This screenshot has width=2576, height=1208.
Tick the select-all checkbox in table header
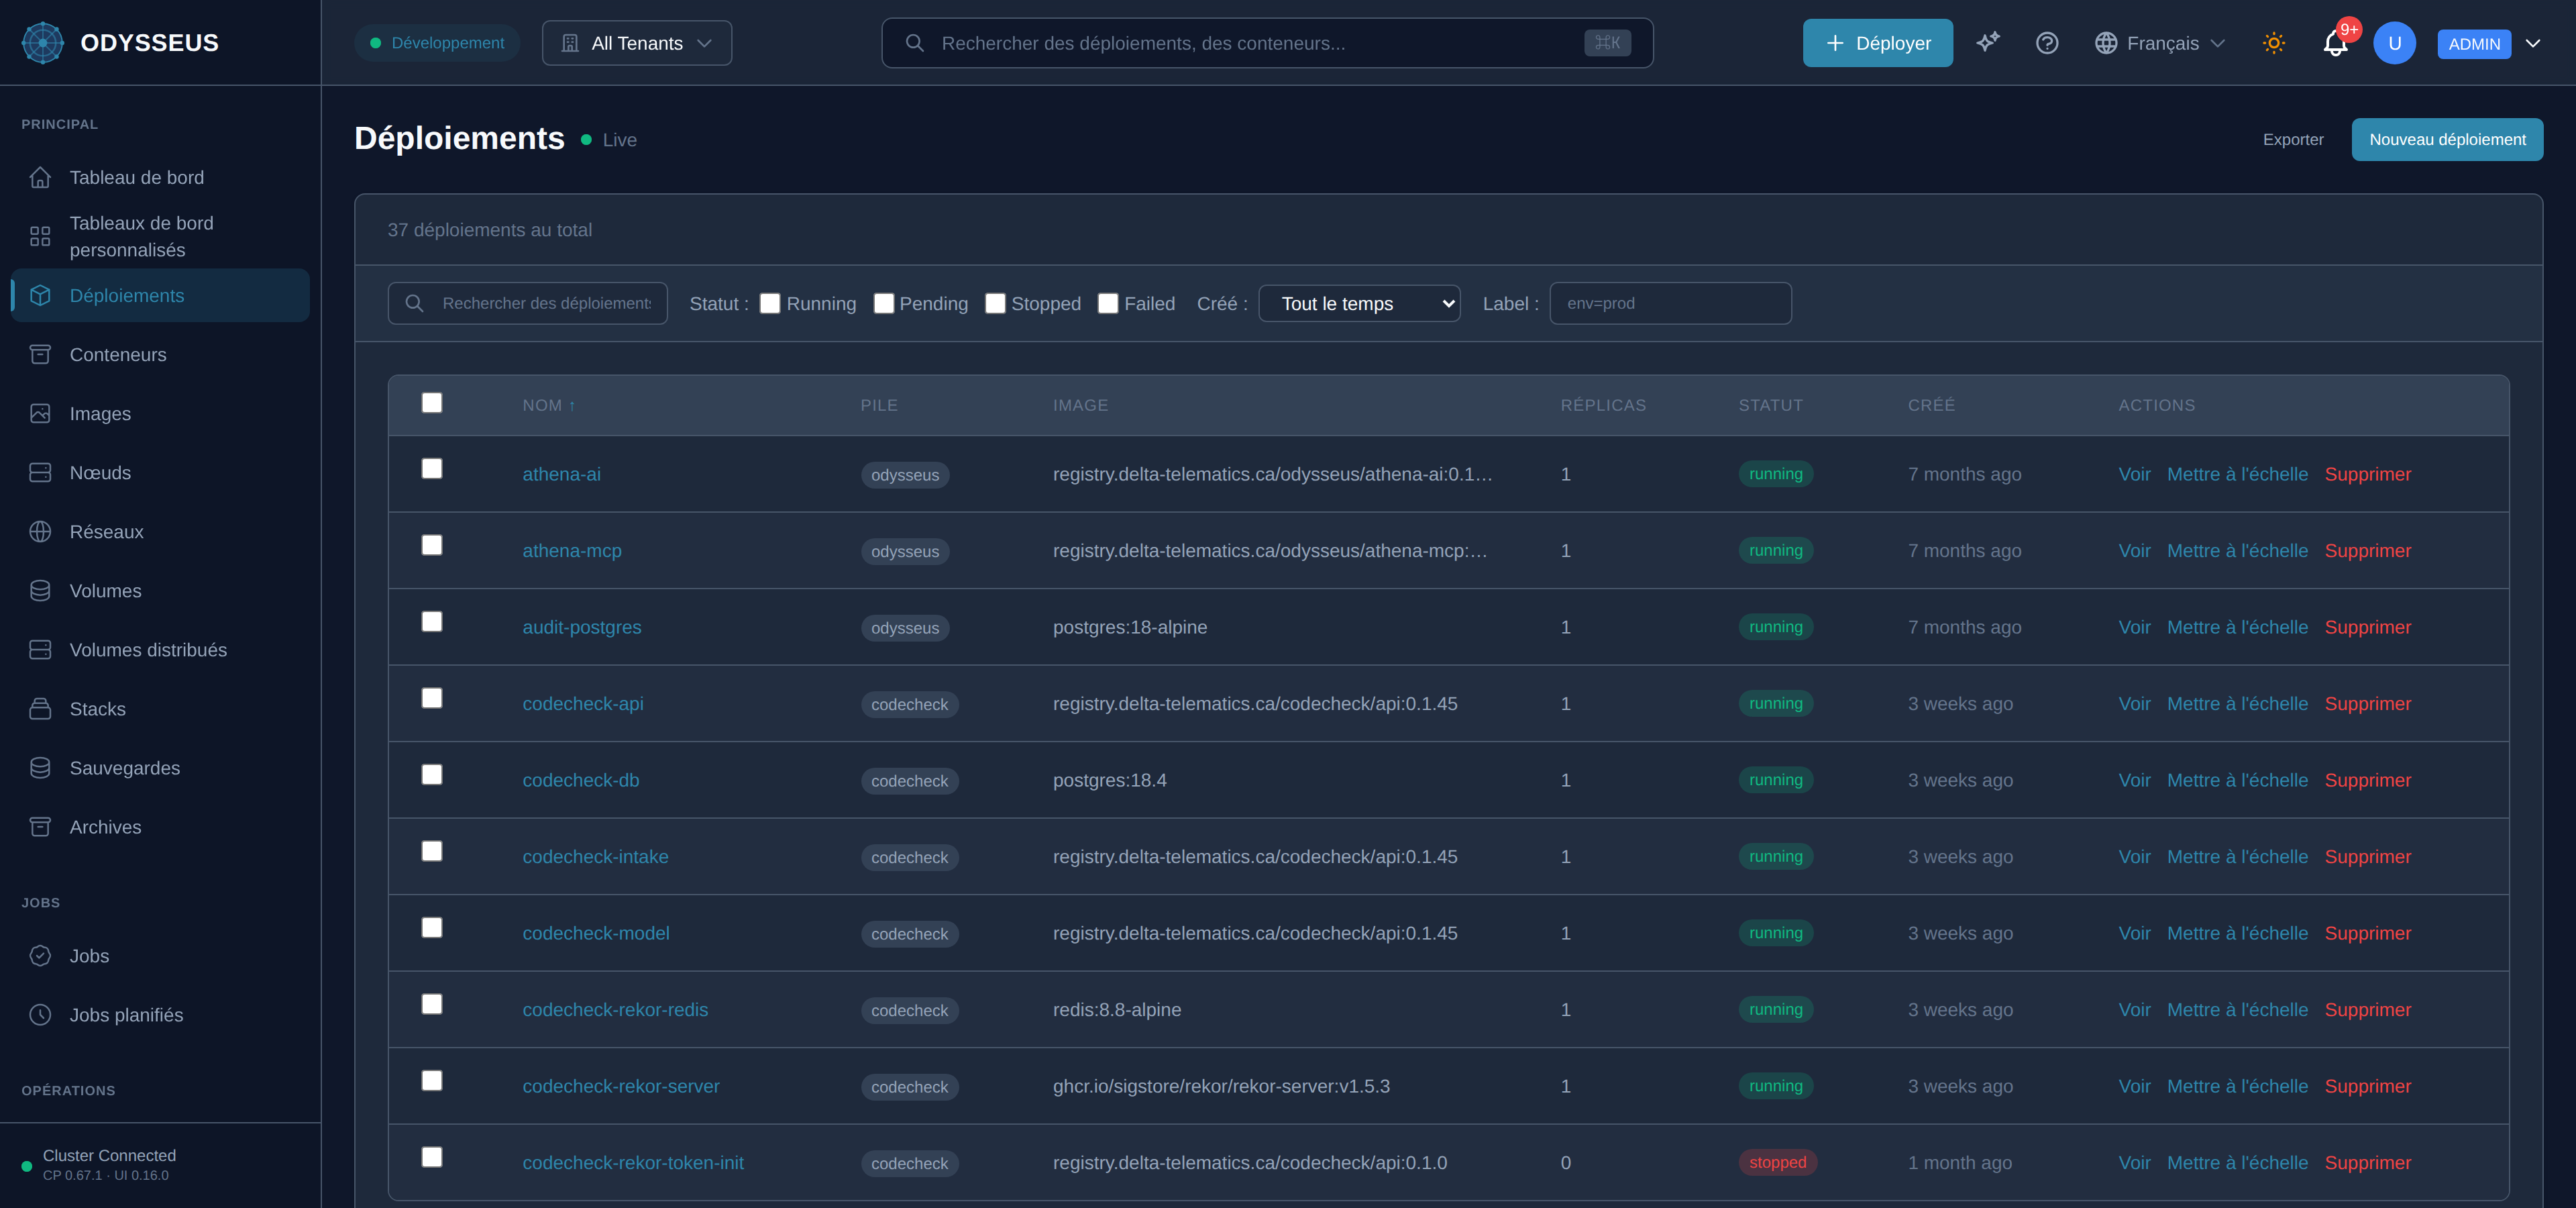click(432, 403)
